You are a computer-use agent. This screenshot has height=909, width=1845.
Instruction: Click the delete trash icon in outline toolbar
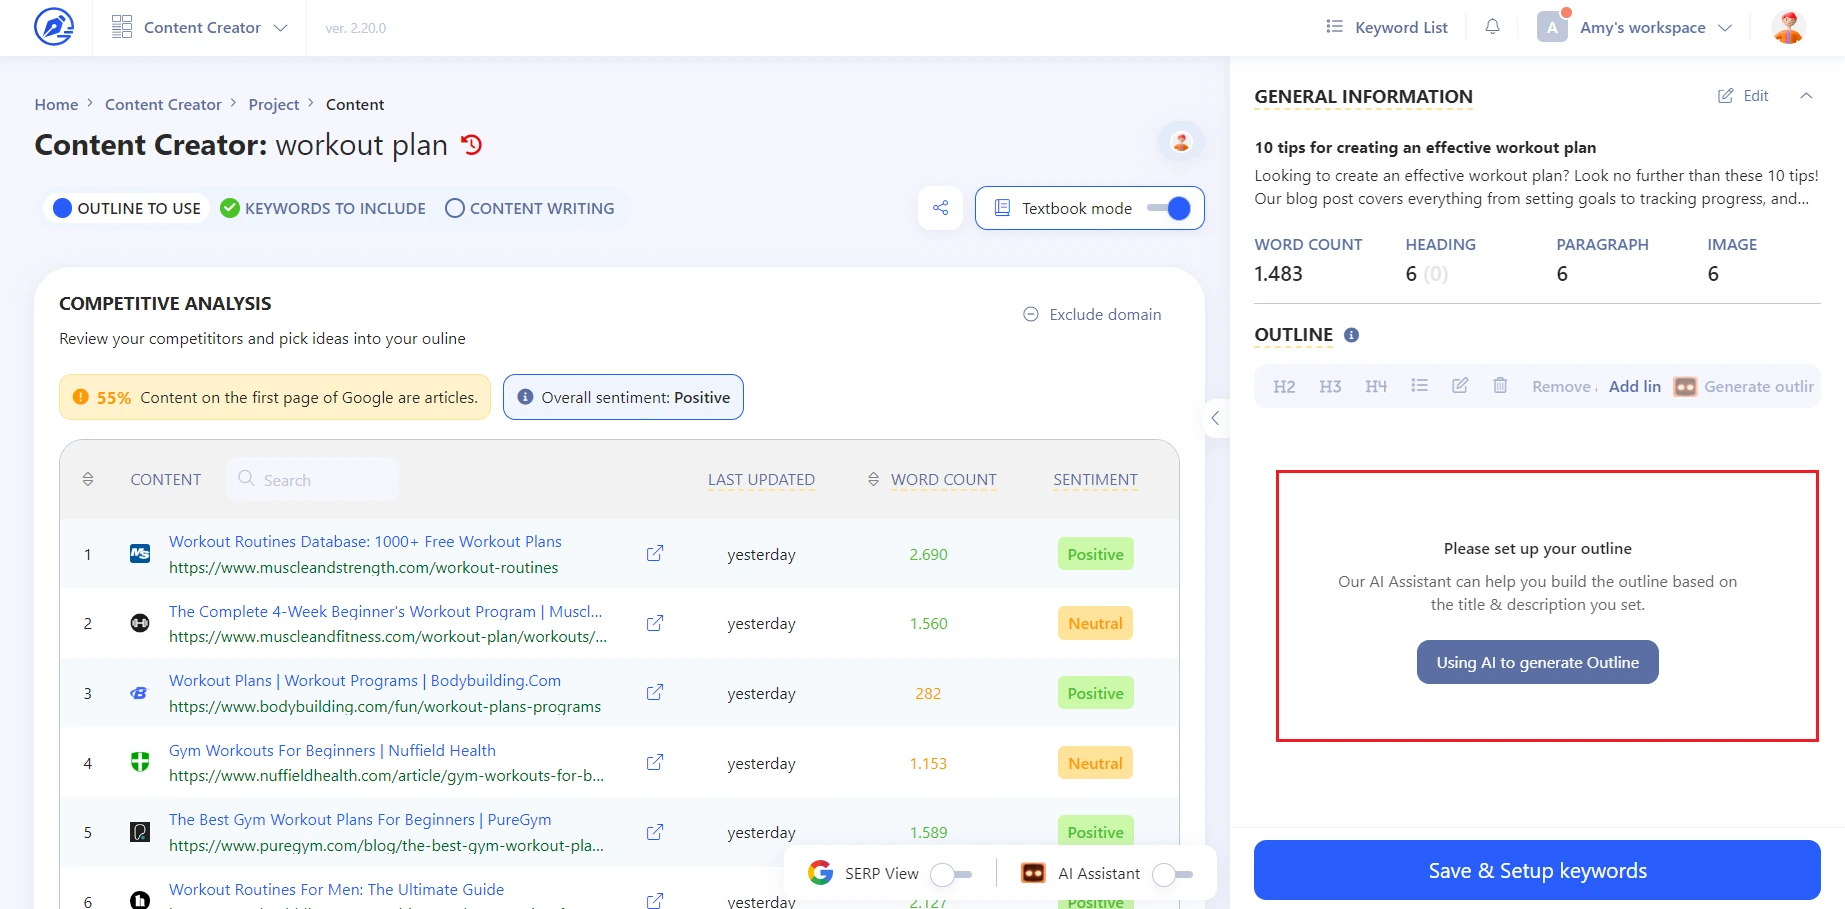pos(1500,386)
